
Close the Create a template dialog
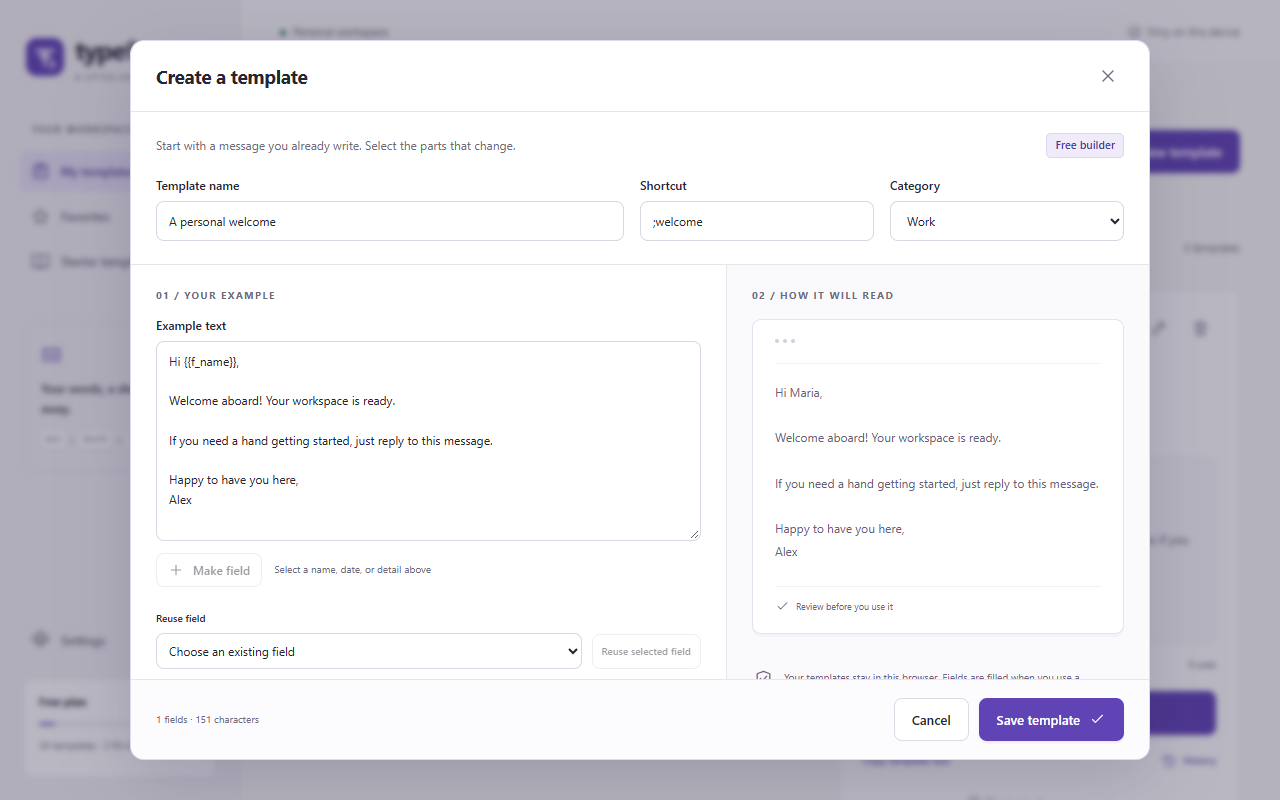(x=1107, y=76)
